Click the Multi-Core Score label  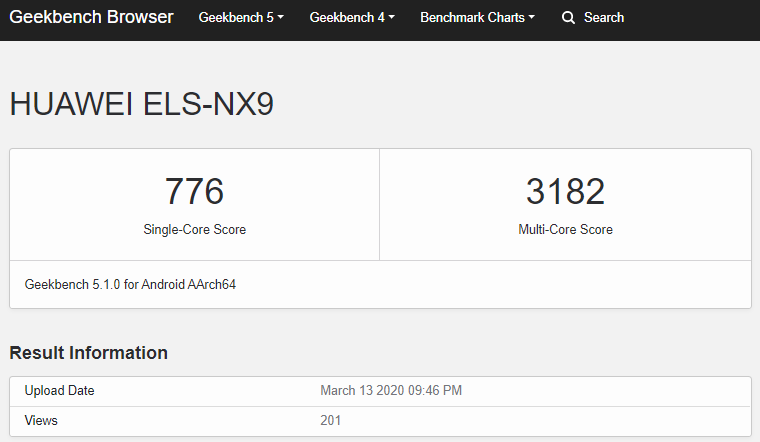(x=565, y=230)
